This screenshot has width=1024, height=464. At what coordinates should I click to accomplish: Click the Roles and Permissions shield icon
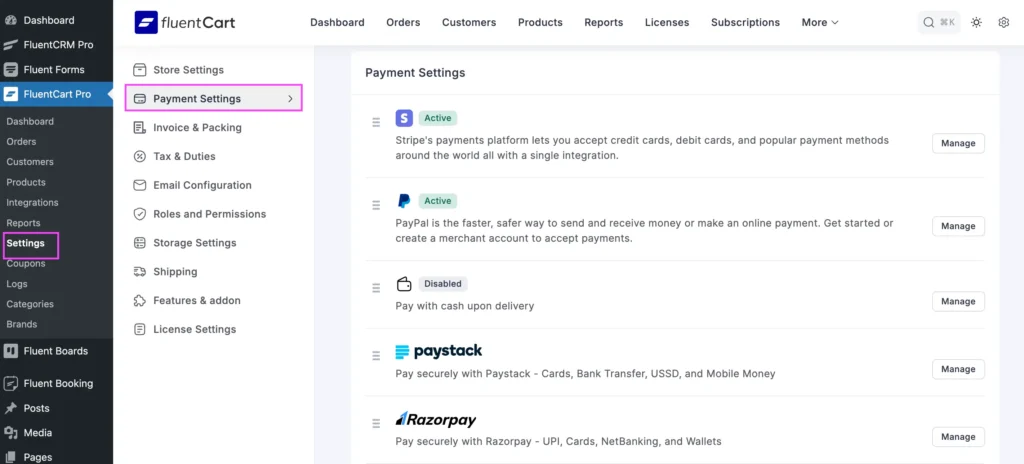pyautogui.click(x=139, y=214)
